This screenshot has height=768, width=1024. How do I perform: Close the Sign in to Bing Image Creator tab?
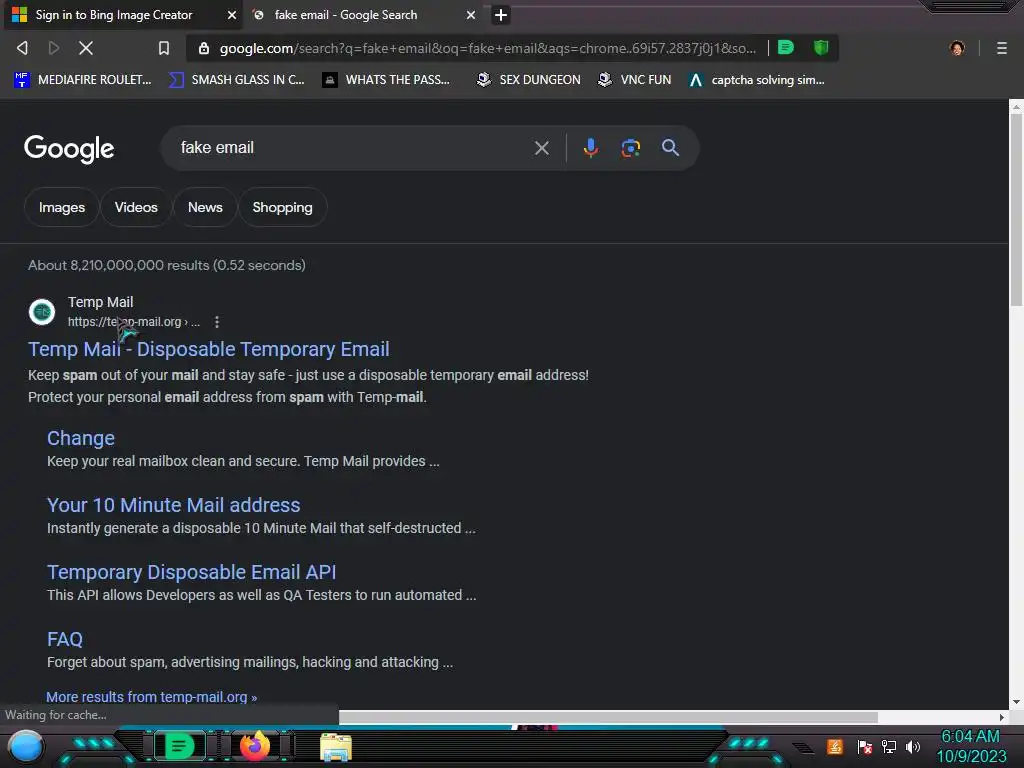[232, 15]
